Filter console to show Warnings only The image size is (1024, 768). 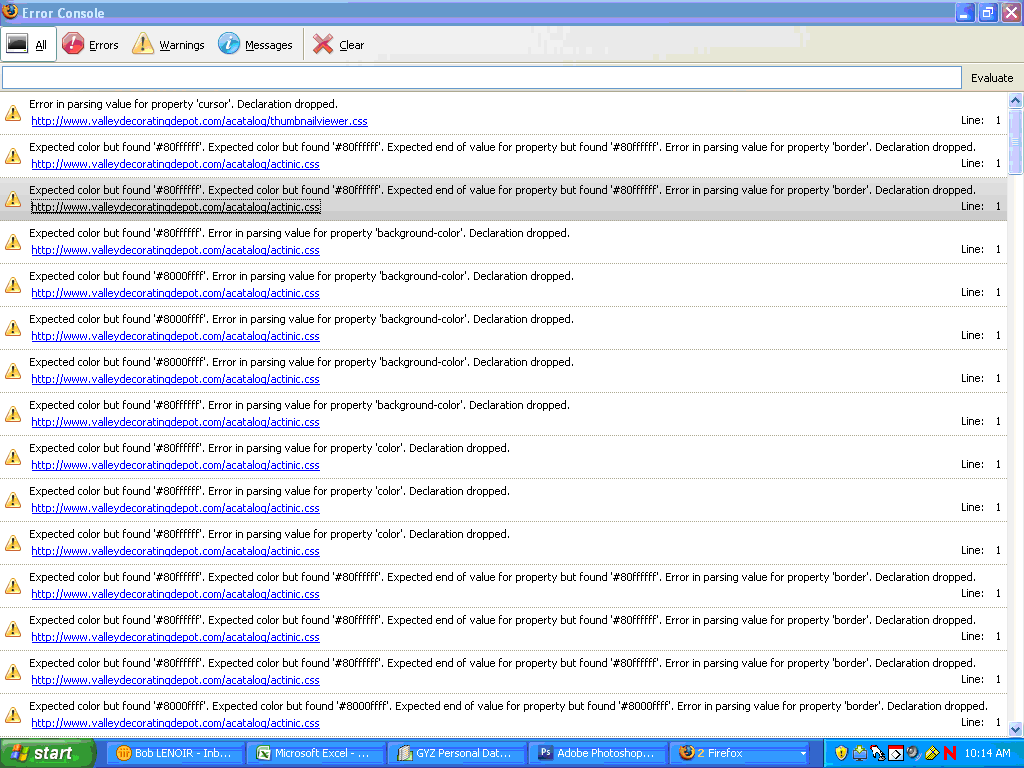169,44
